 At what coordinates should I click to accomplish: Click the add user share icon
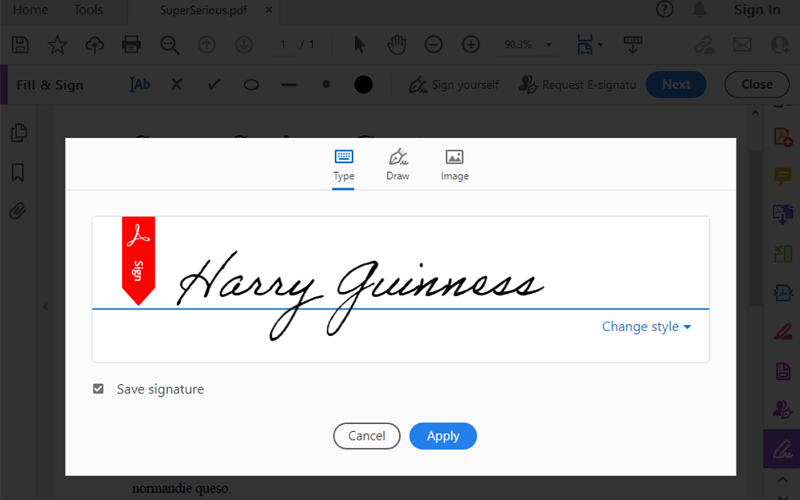780,45
